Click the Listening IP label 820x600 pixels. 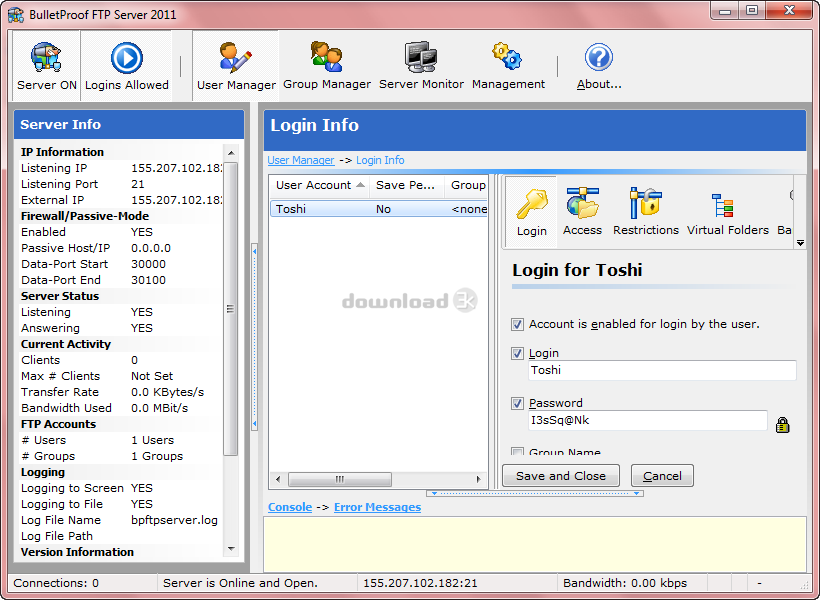pos(54,168)
